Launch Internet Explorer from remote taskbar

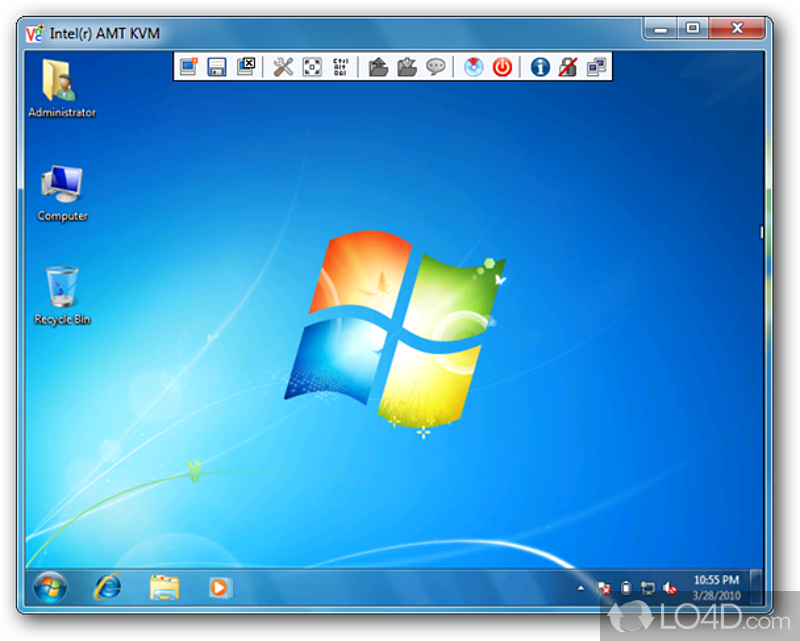108,587
